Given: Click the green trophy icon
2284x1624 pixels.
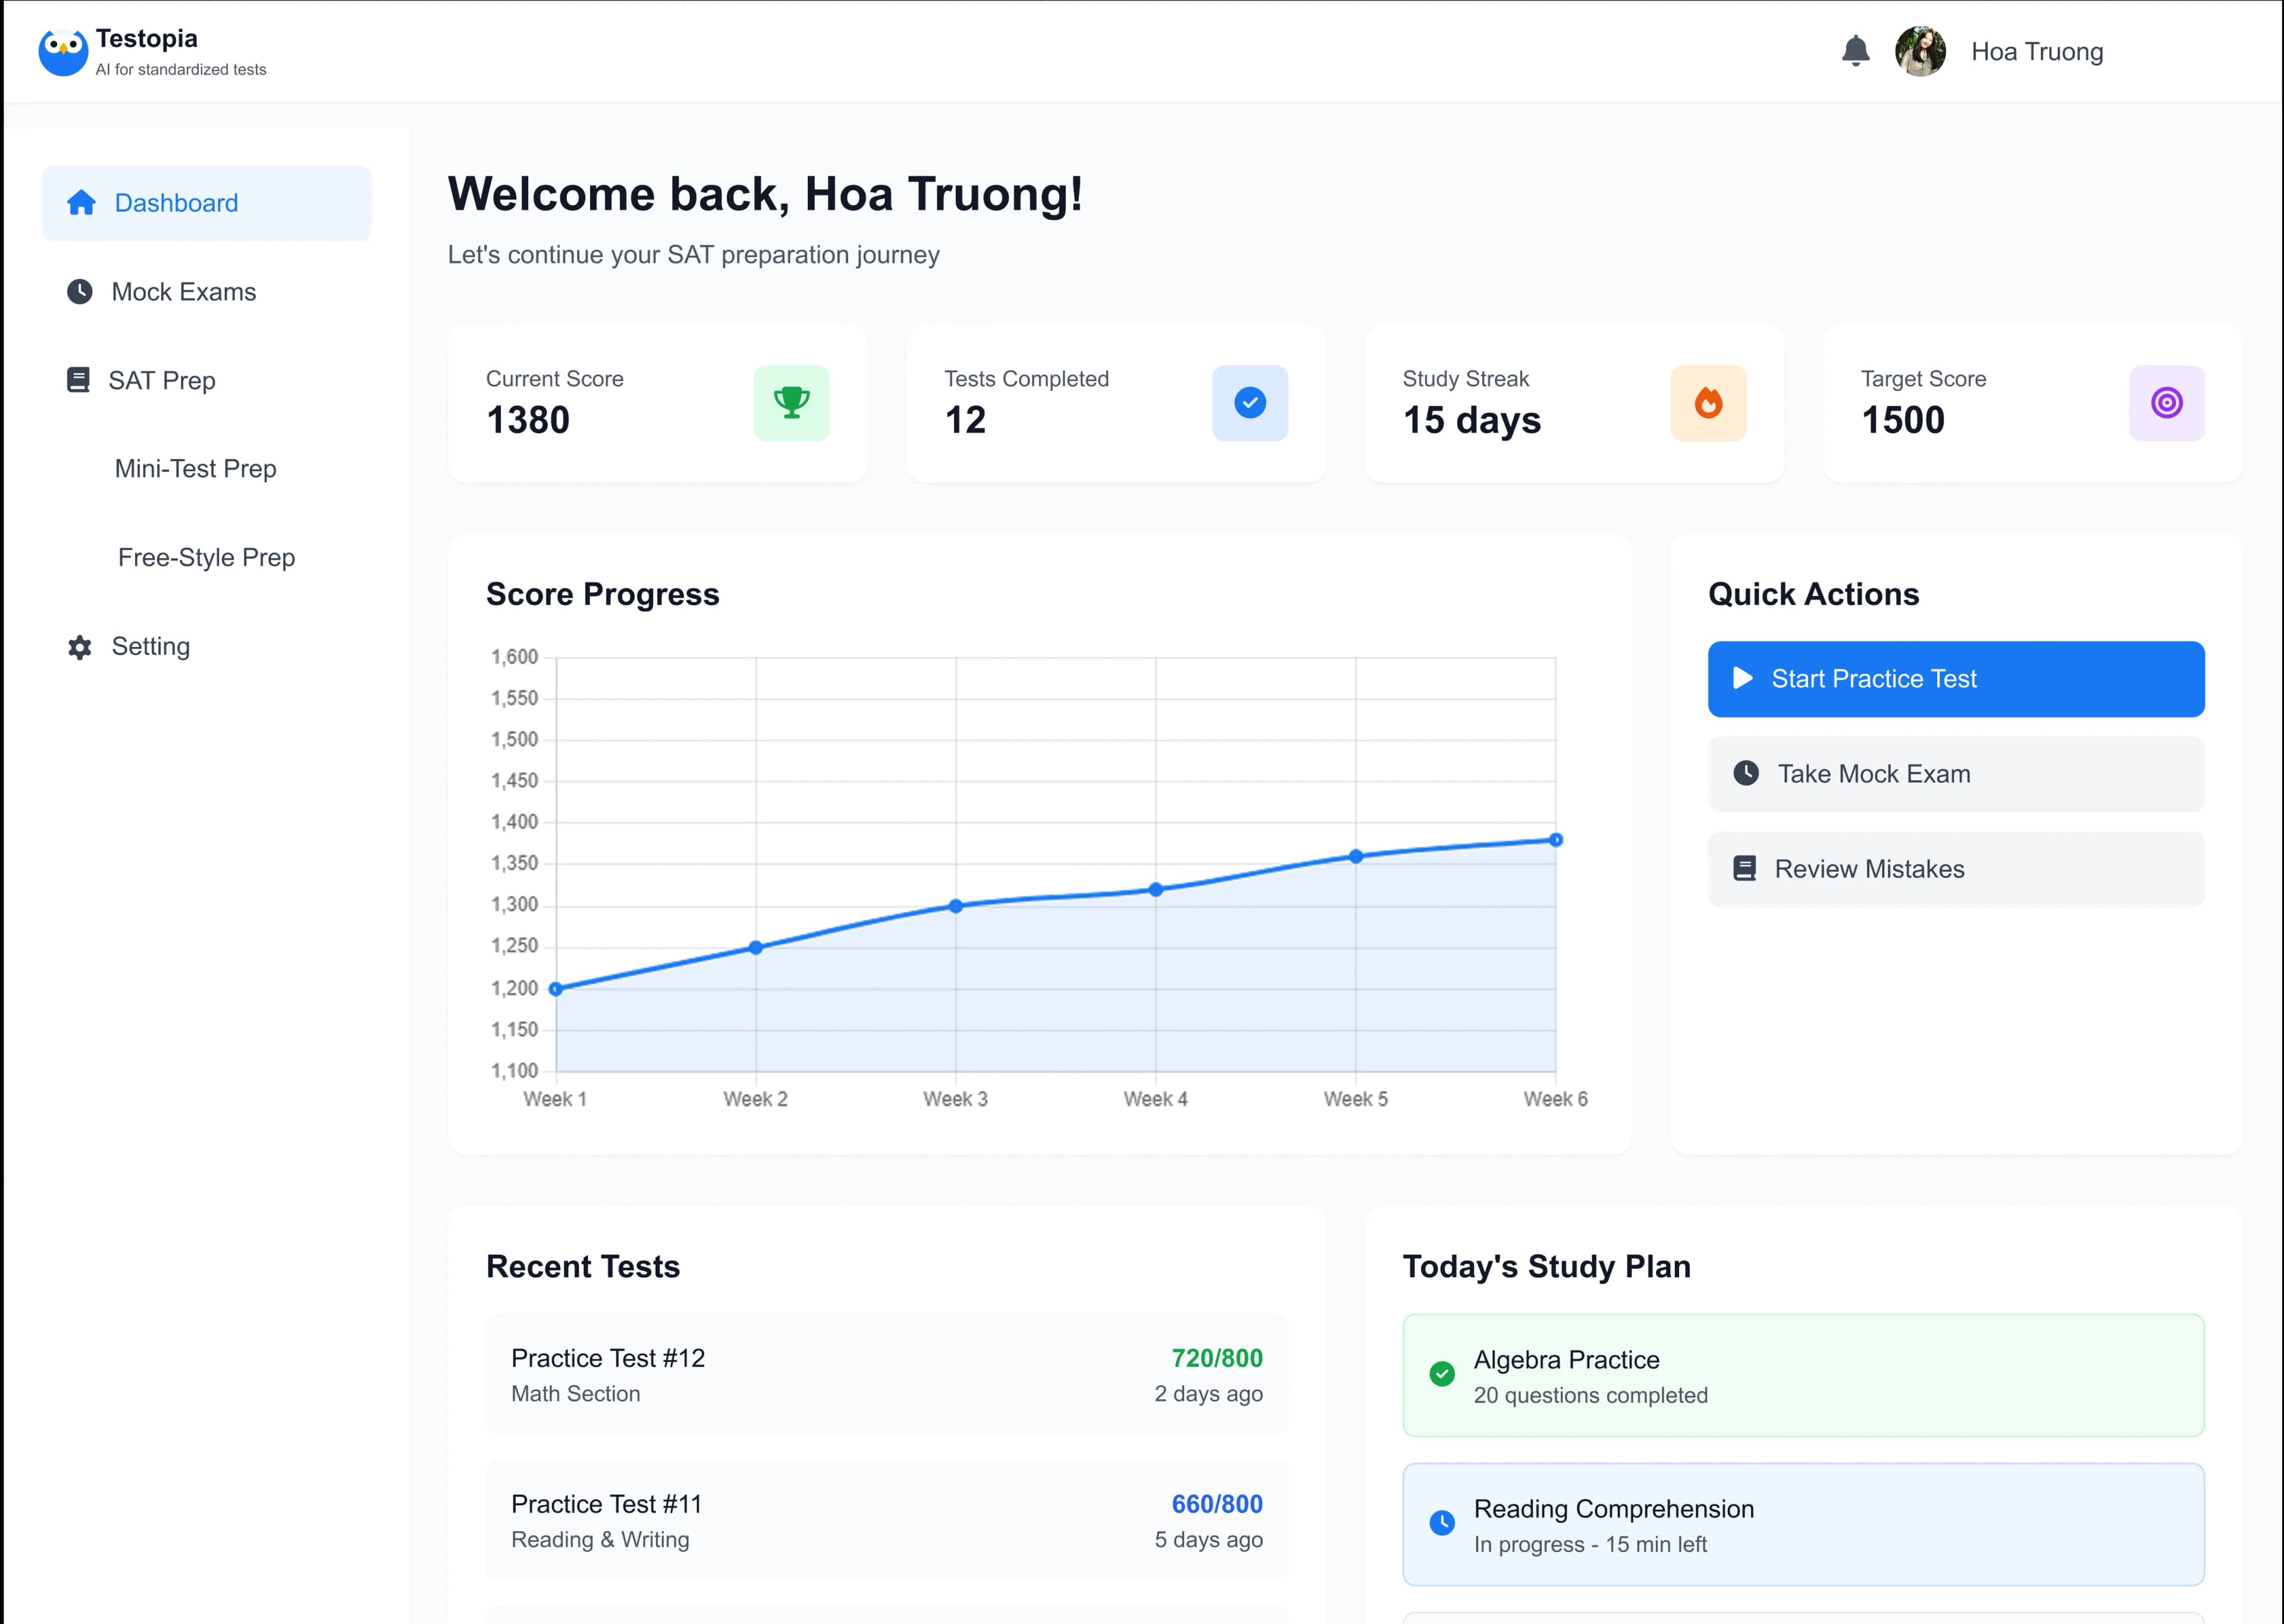Looking at the screenshot, I should [791, 403].
